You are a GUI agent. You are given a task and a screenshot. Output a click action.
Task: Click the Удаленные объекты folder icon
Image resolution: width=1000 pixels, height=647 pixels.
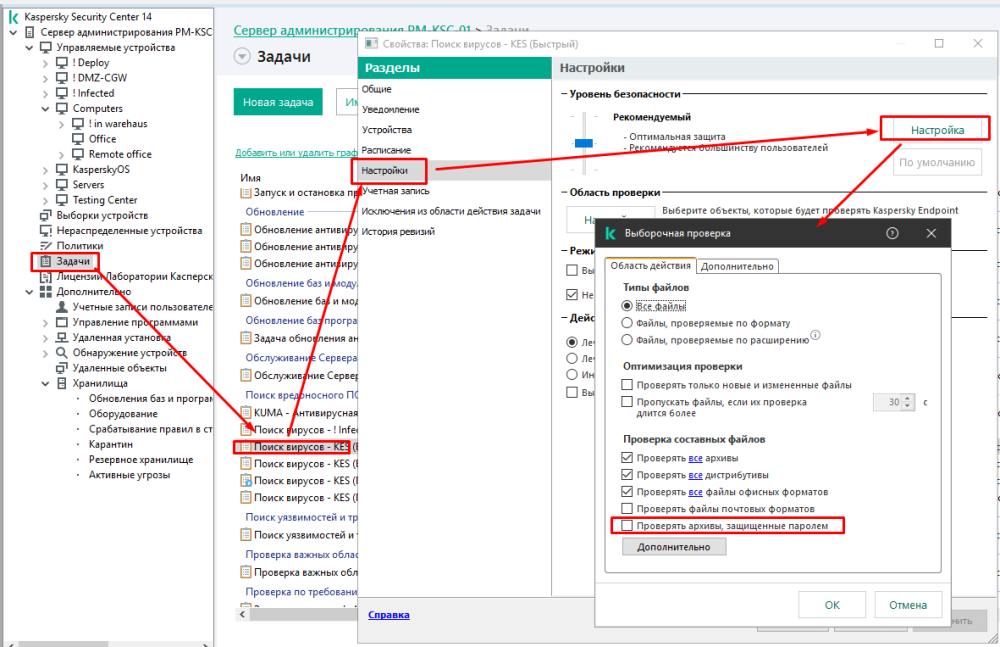(x=62, y=368)
